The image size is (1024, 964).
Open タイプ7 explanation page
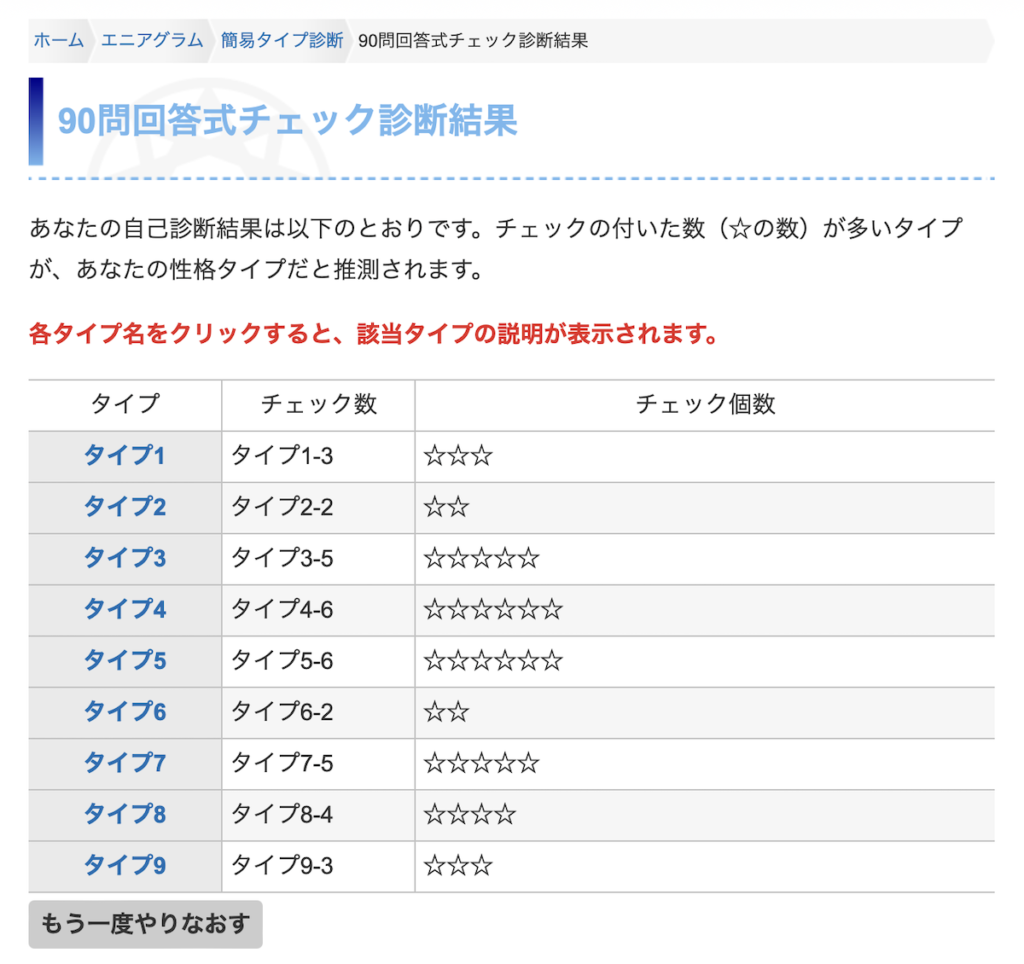click(124, 763)
